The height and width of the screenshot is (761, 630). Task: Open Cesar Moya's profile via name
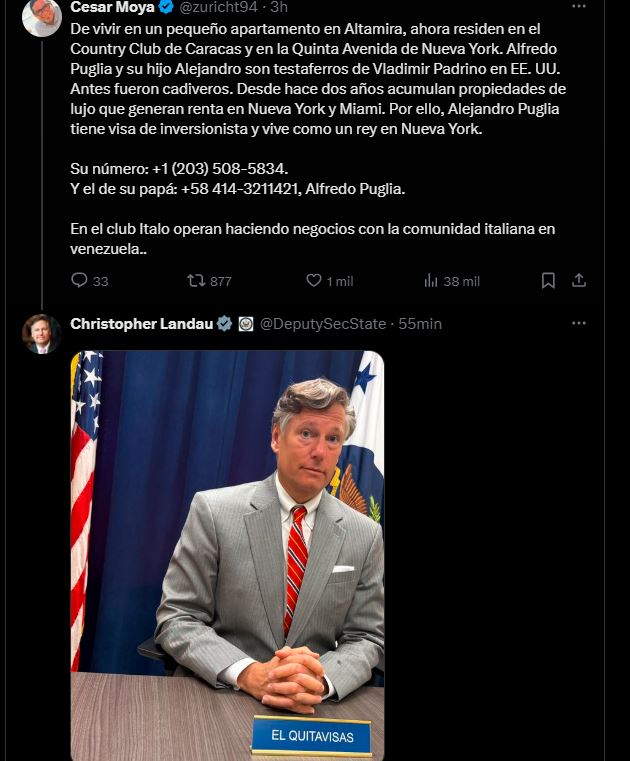tap(112, 7)
